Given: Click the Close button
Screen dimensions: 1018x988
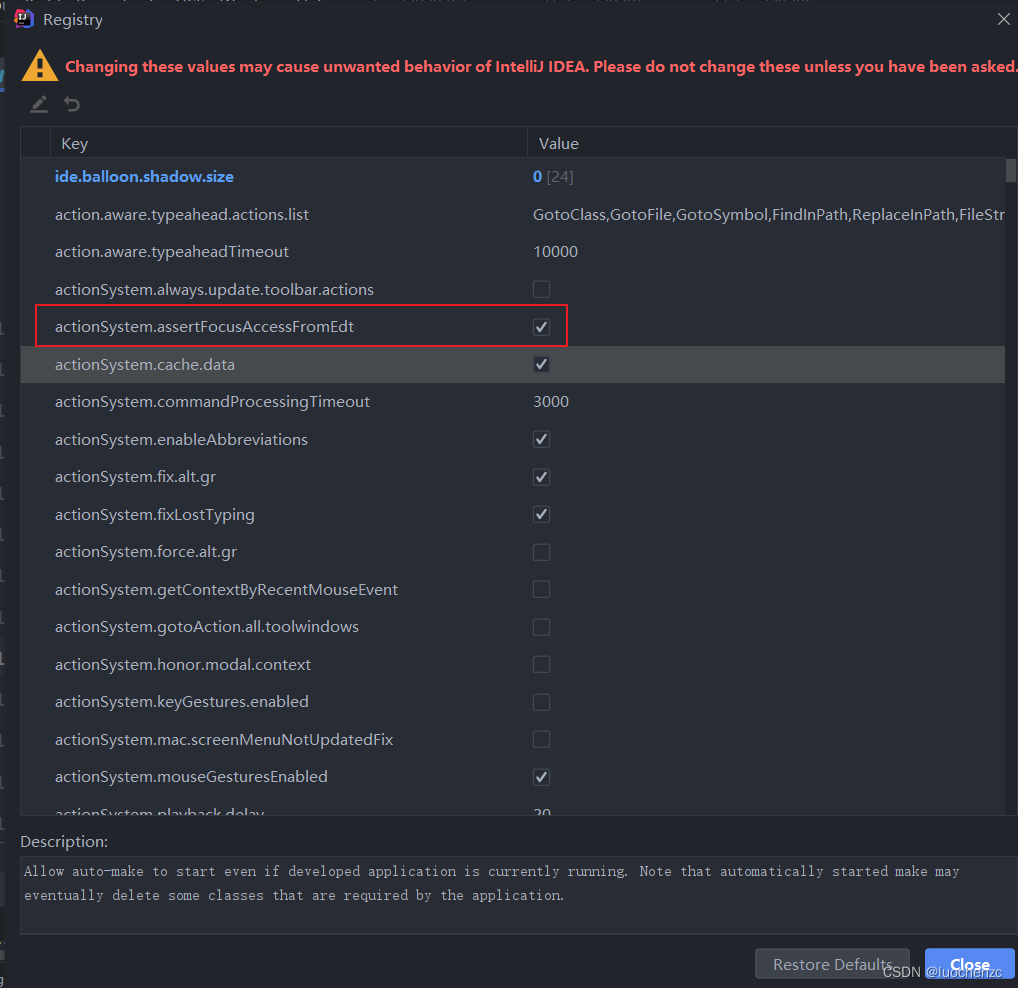Looking at the screenshot, I should 968,964.
